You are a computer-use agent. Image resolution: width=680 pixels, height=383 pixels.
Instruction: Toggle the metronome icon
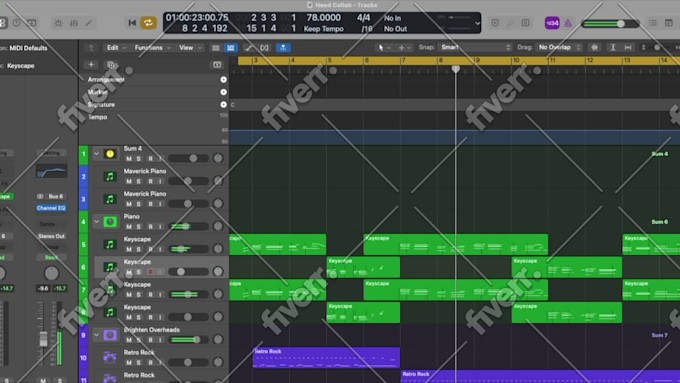pyautogui.click(x=568, y=23)
